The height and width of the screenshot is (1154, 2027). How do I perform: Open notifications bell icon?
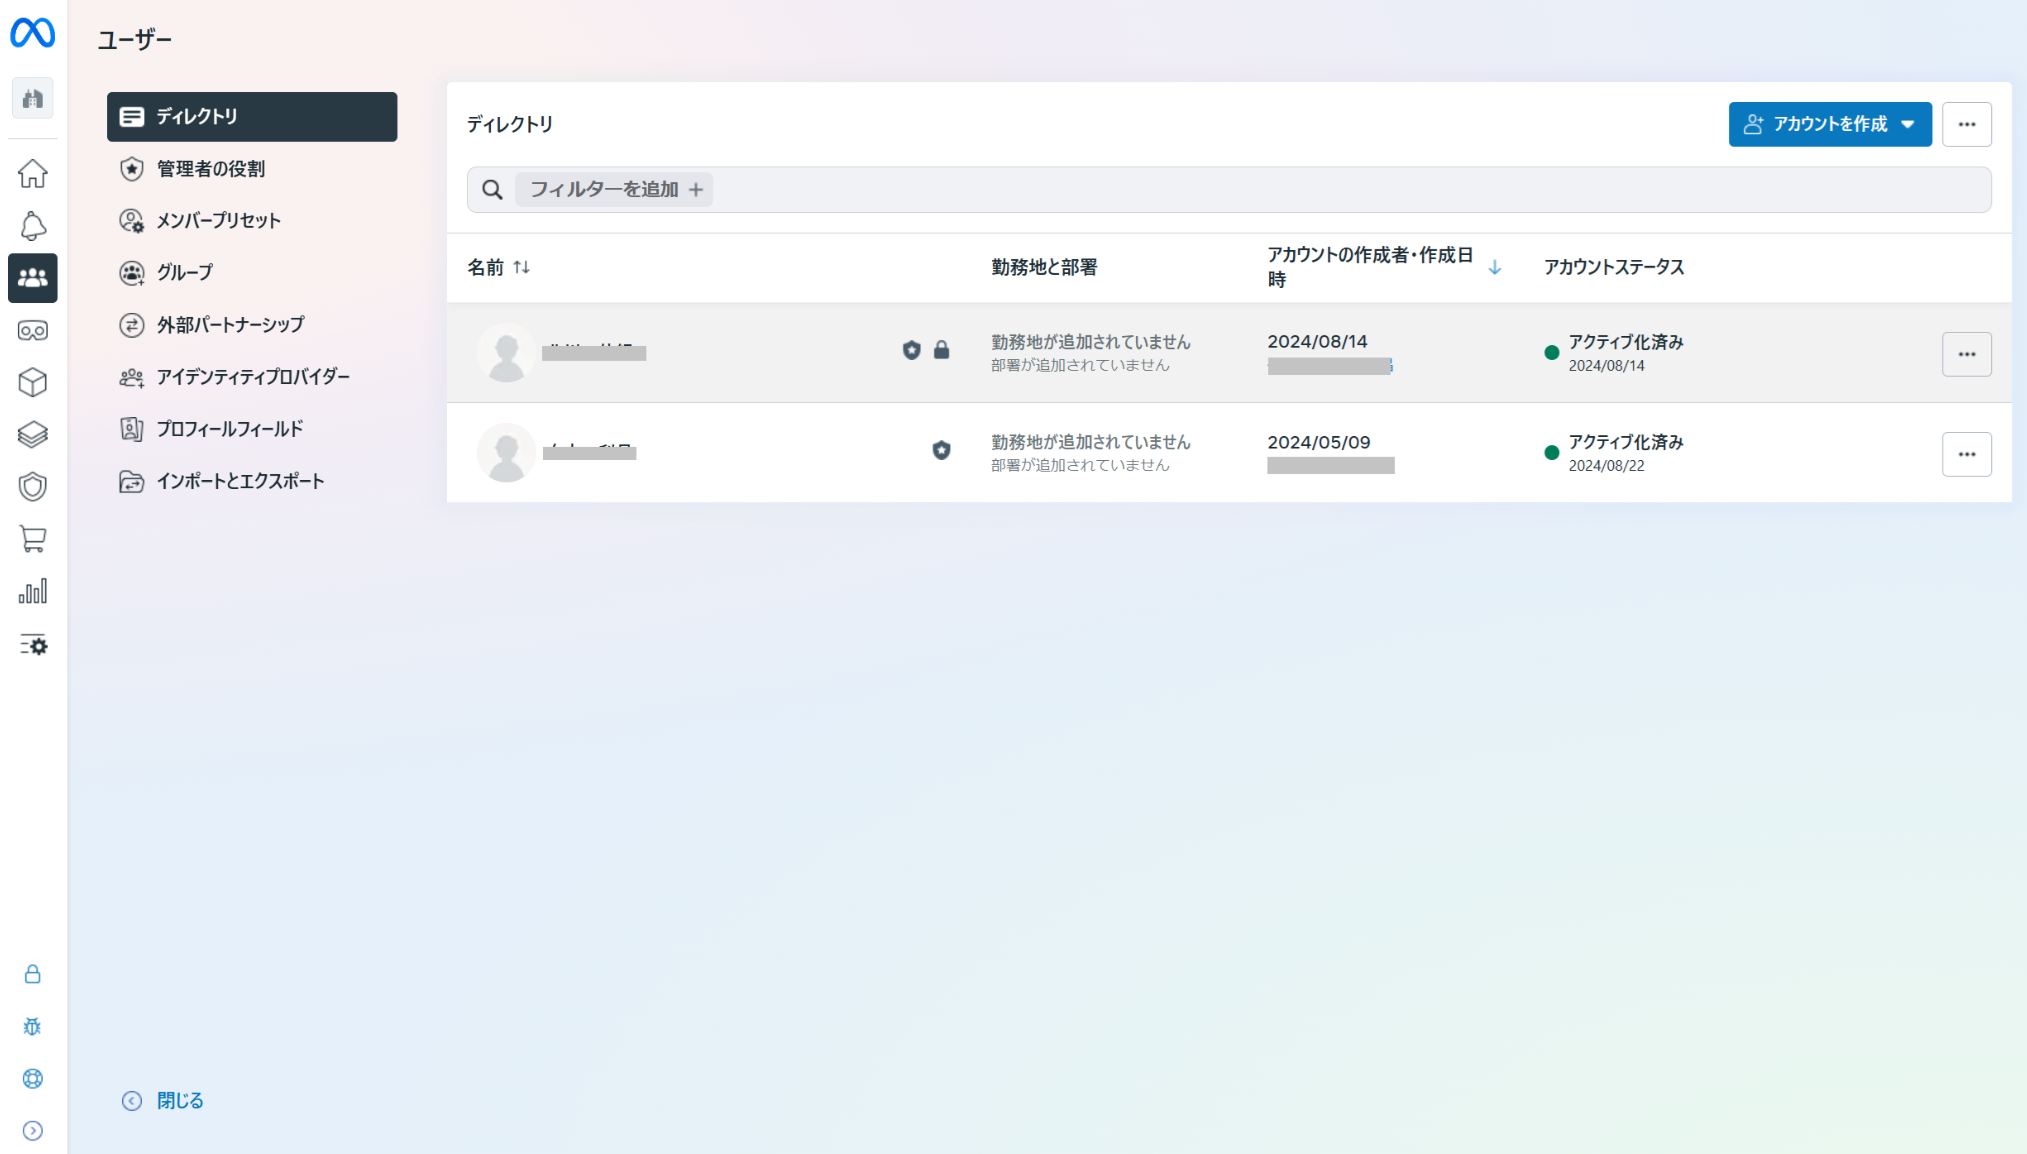click(33, 226)
